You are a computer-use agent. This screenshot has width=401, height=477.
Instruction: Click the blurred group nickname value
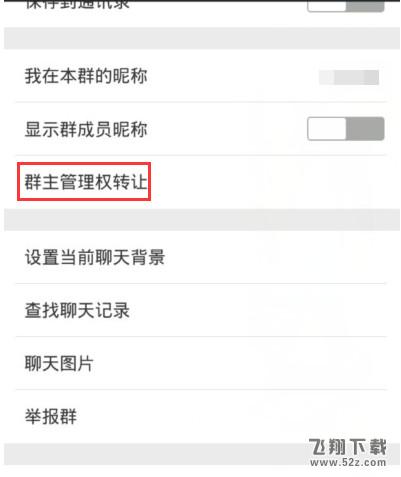[349, 77]
